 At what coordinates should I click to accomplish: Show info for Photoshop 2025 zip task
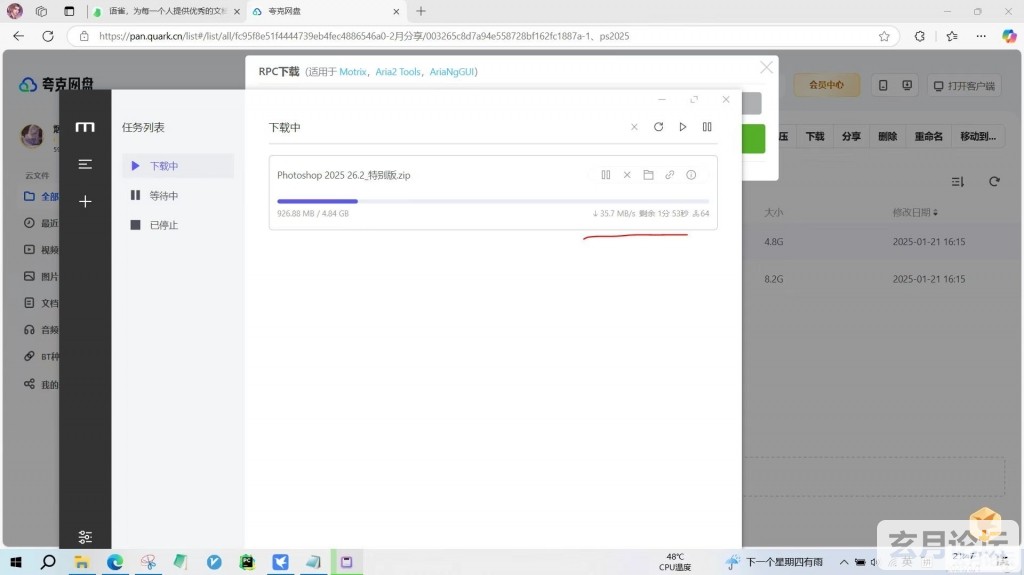[691, 174]
